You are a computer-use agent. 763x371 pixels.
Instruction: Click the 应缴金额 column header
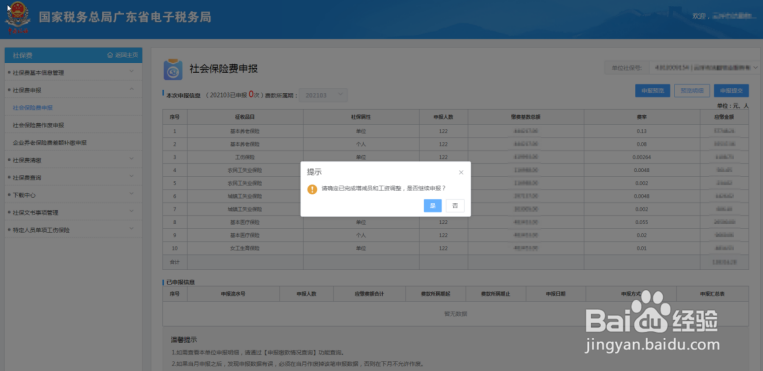[725, 117]
